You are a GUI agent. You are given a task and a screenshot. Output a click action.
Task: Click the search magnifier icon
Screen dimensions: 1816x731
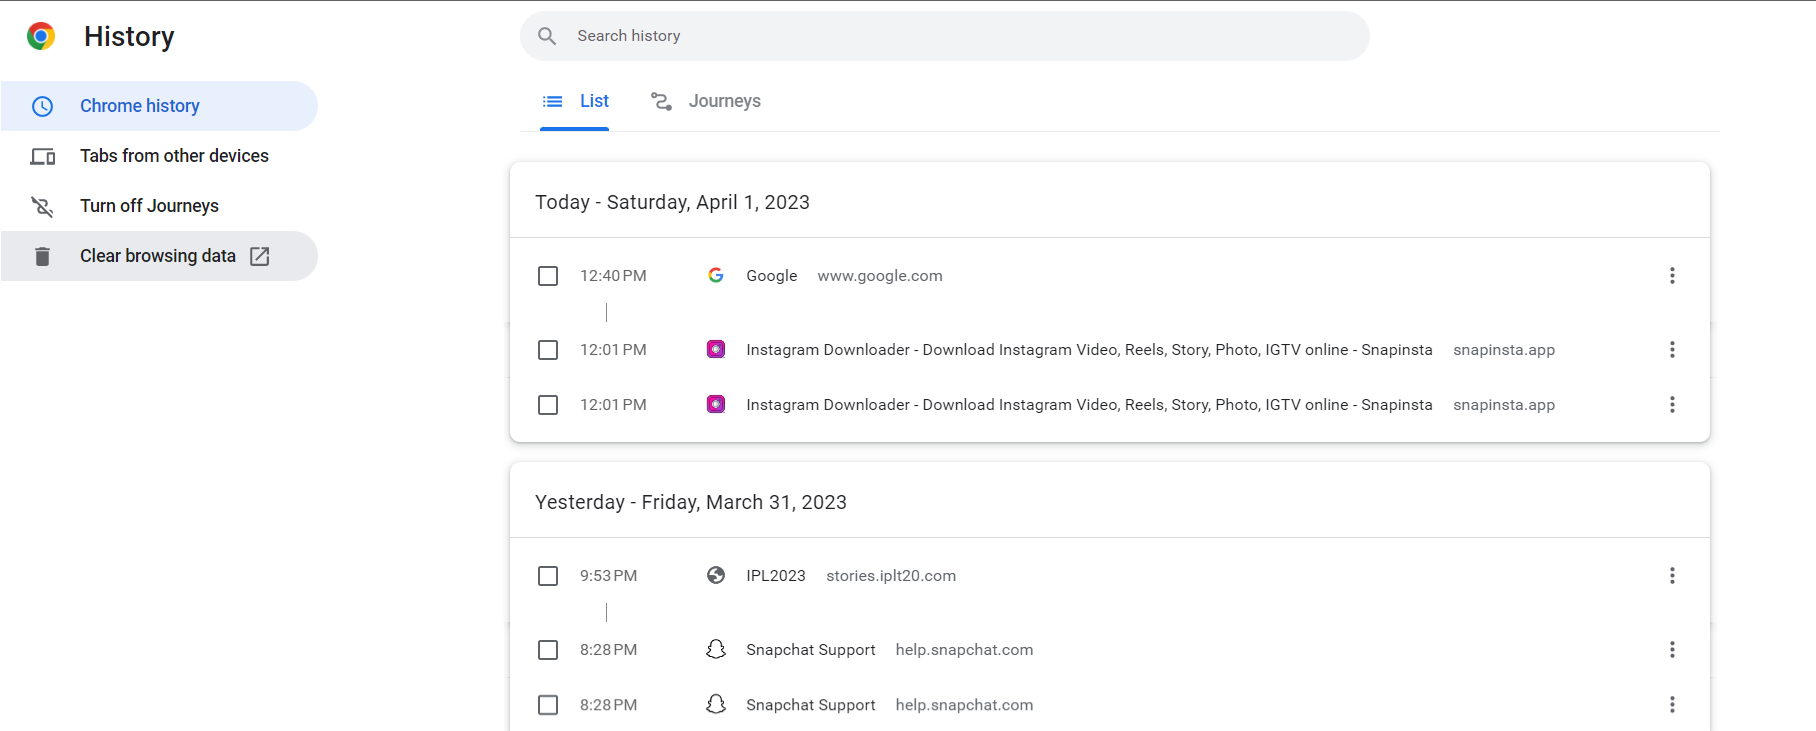coord(547,36)
